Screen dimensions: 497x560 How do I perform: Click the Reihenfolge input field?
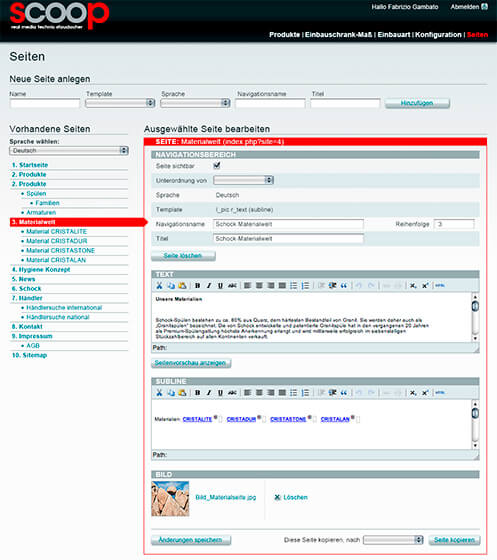point(454,224)
